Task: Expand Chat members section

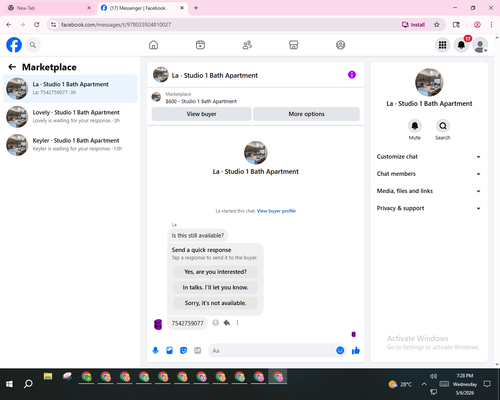Action: (x=429, y=174)
